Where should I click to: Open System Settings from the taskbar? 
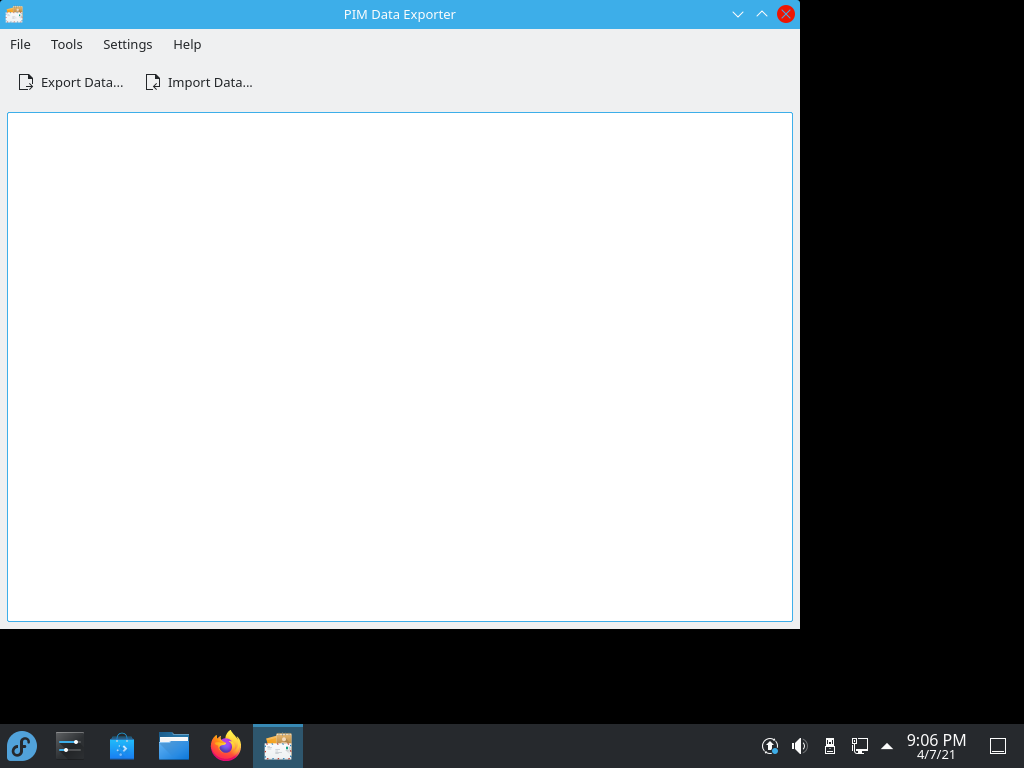69,746
